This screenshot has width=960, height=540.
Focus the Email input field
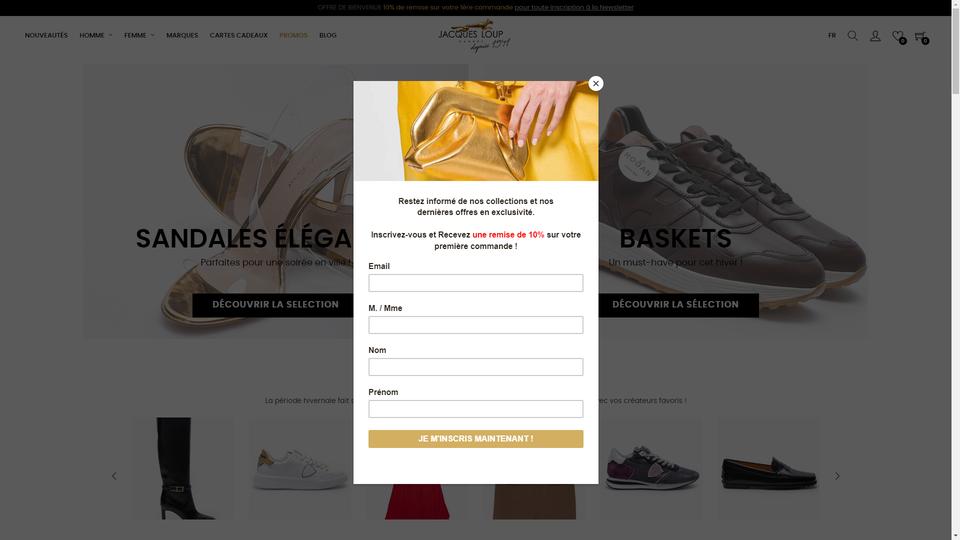tap(476, 283)
